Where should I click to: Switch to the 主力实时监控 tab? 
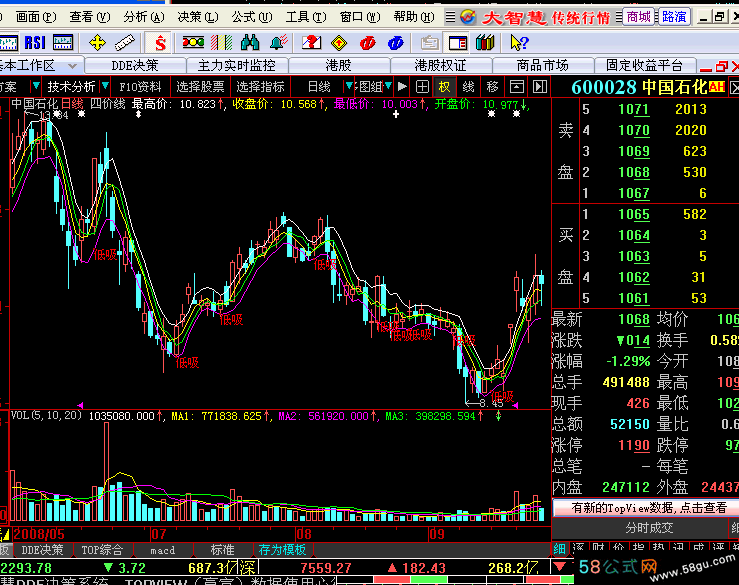237,66
